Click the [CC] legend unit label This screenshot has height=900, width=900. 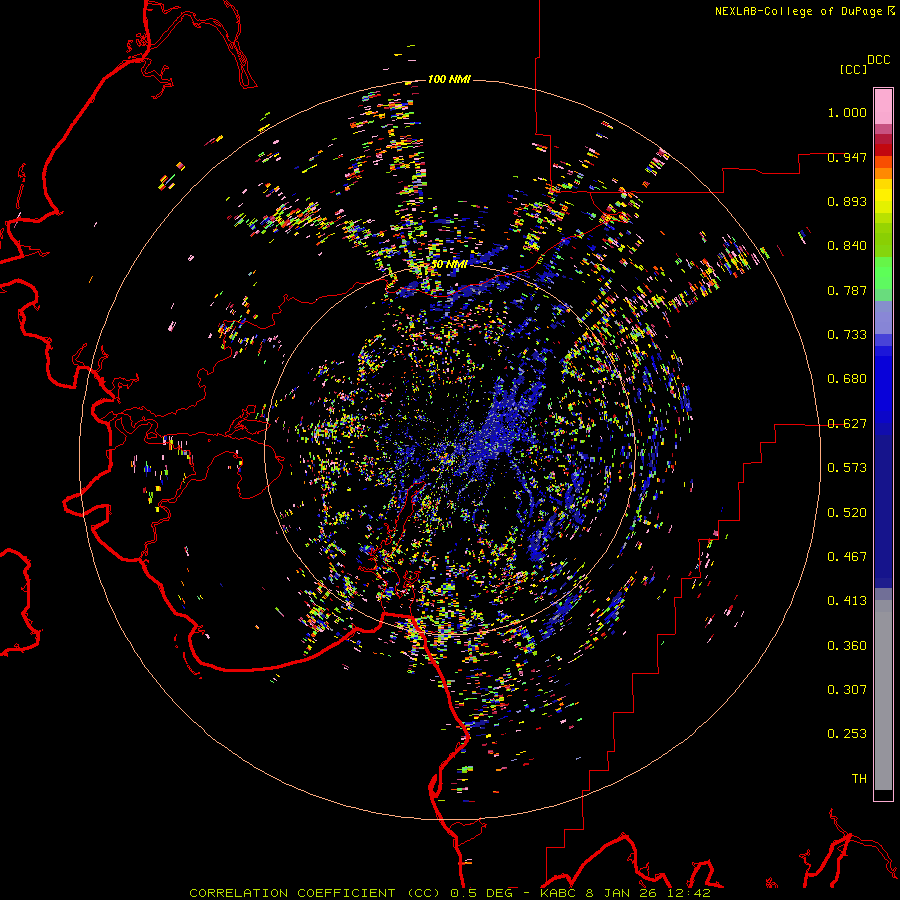[x=853, y=69]
